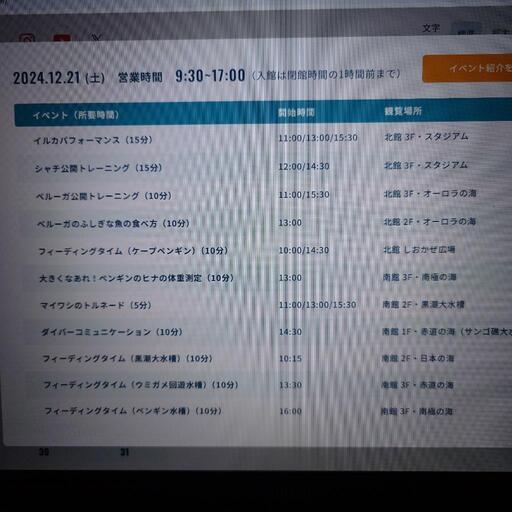Select calendar date 30
Viewport: 512px width, 512px height.
tap(44, 452)
